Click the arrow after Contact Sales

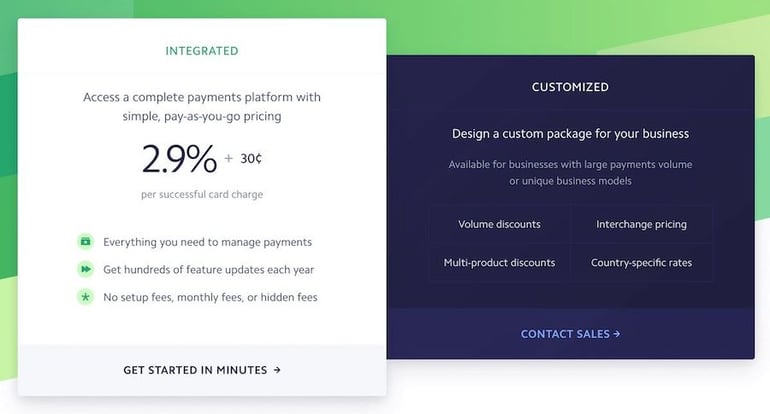617,334
